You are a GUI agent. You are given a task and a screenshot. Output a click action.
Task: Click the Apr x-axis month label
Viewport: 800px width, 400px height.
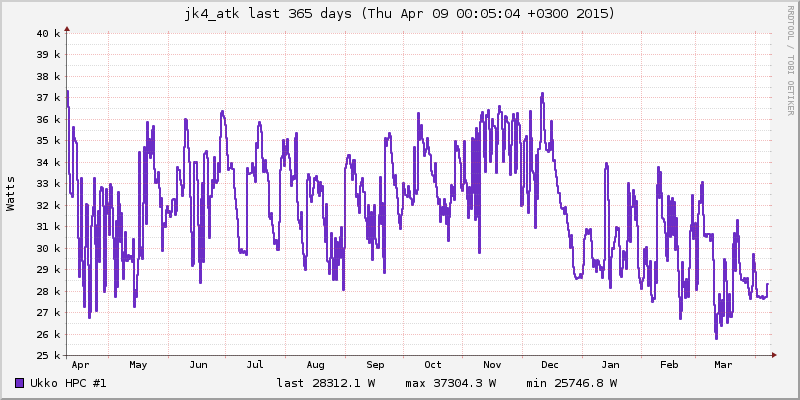(x=81, y=365)
